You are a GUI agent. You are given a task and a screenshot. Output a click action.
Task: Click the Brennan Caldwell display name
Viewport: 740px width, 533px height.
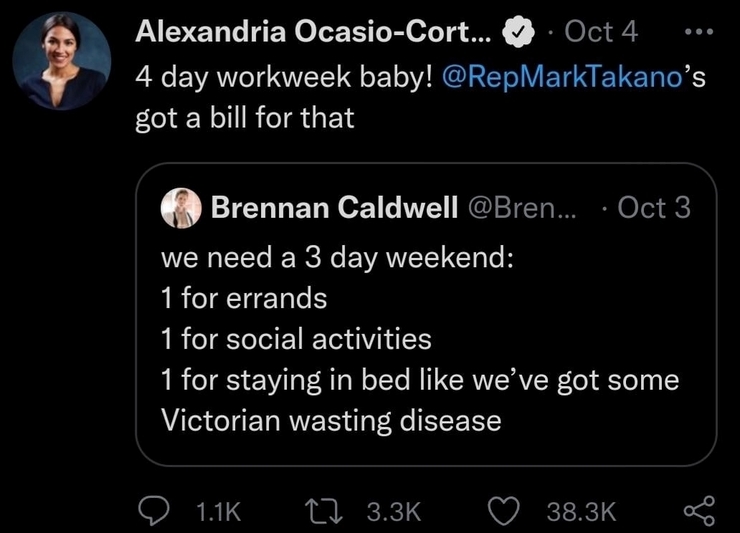(x=334, y=207)
